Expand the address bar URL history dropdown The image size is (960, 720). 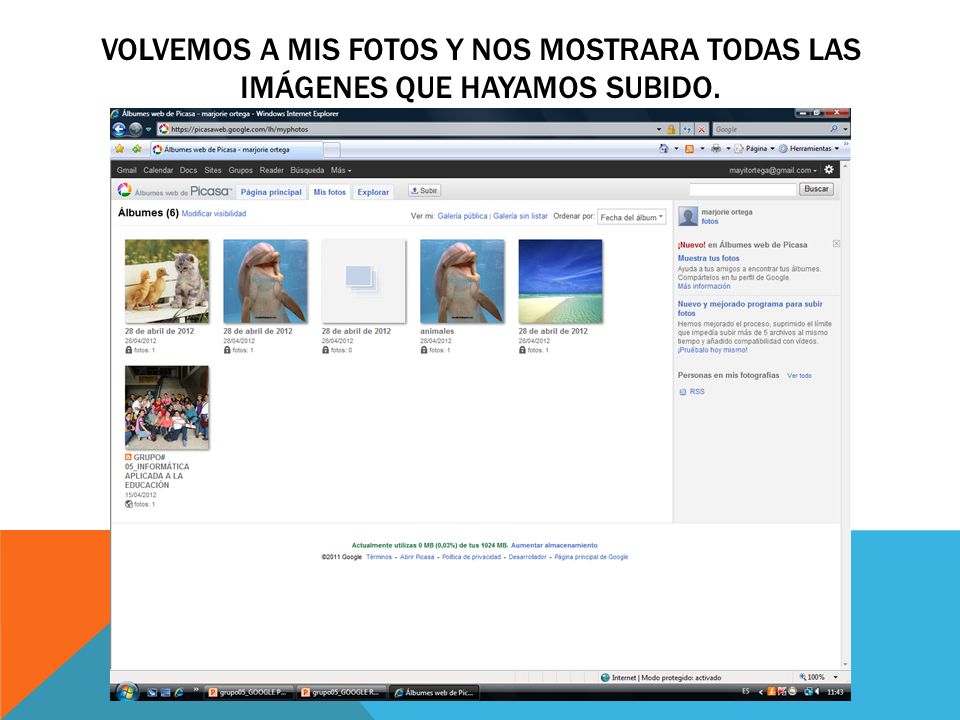pos(659,129)
